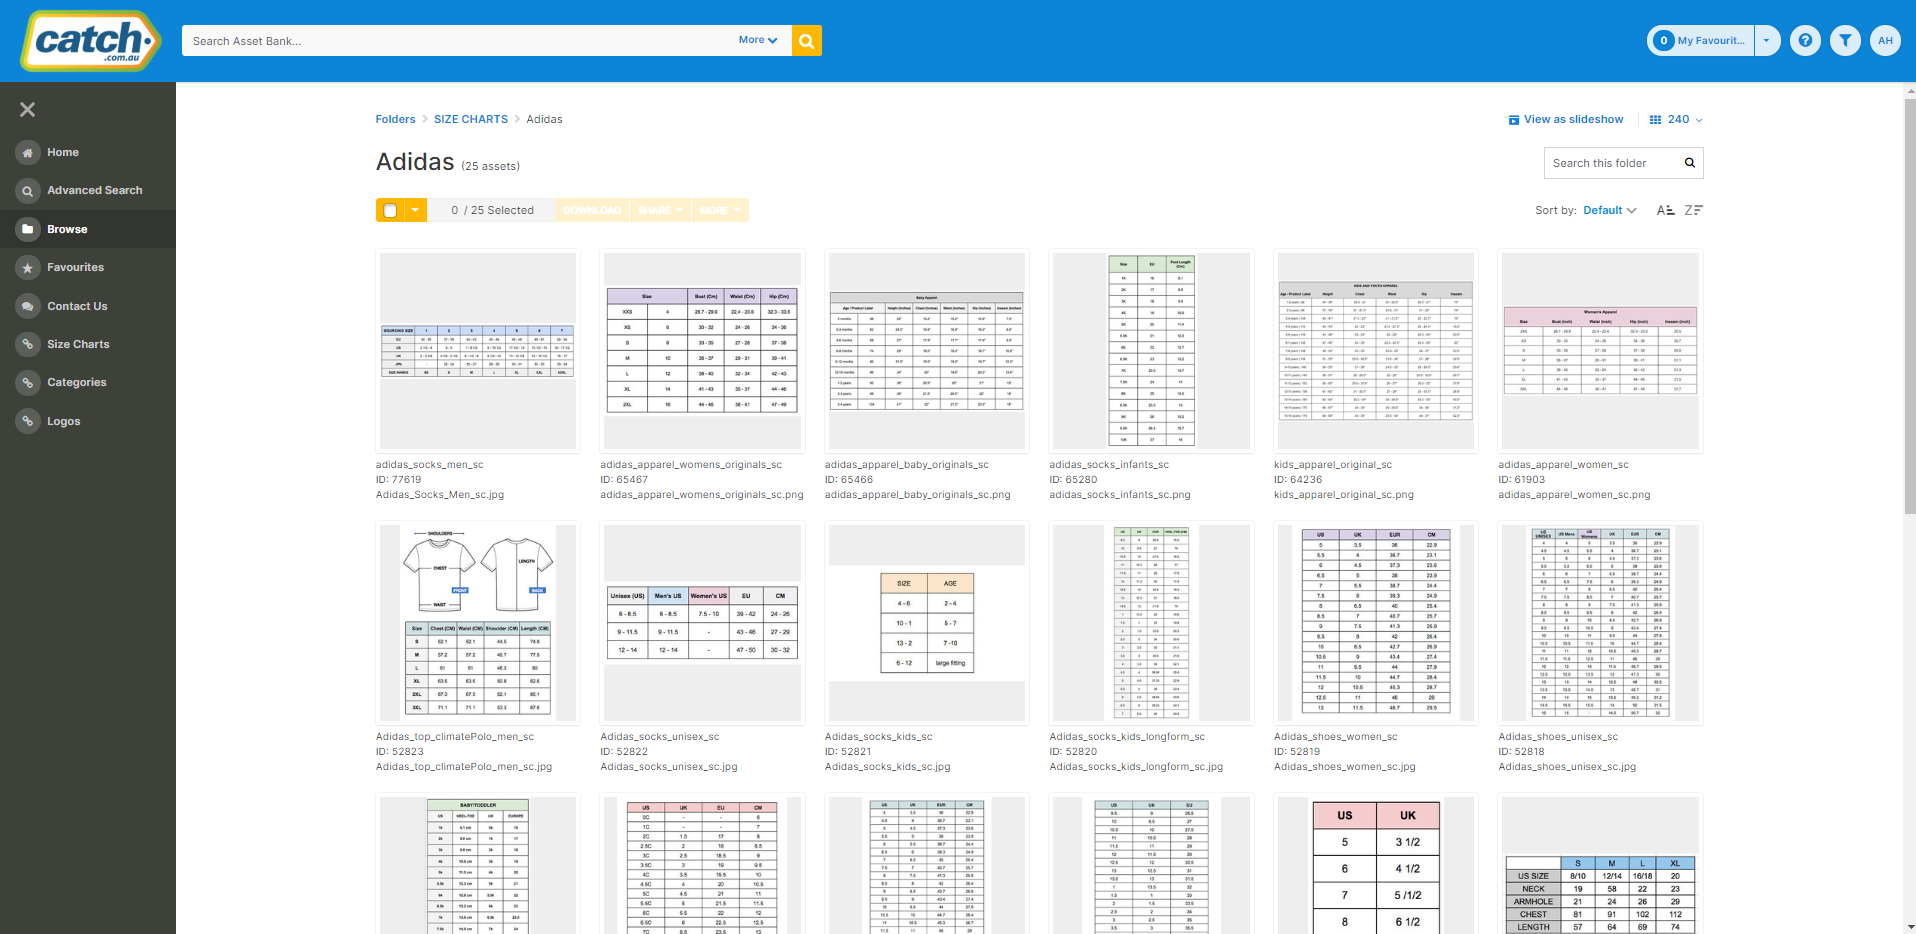Open Adidas_socks_unisex_sc asset link
This screenshot has height=934, width=1916.
point(660,737)
